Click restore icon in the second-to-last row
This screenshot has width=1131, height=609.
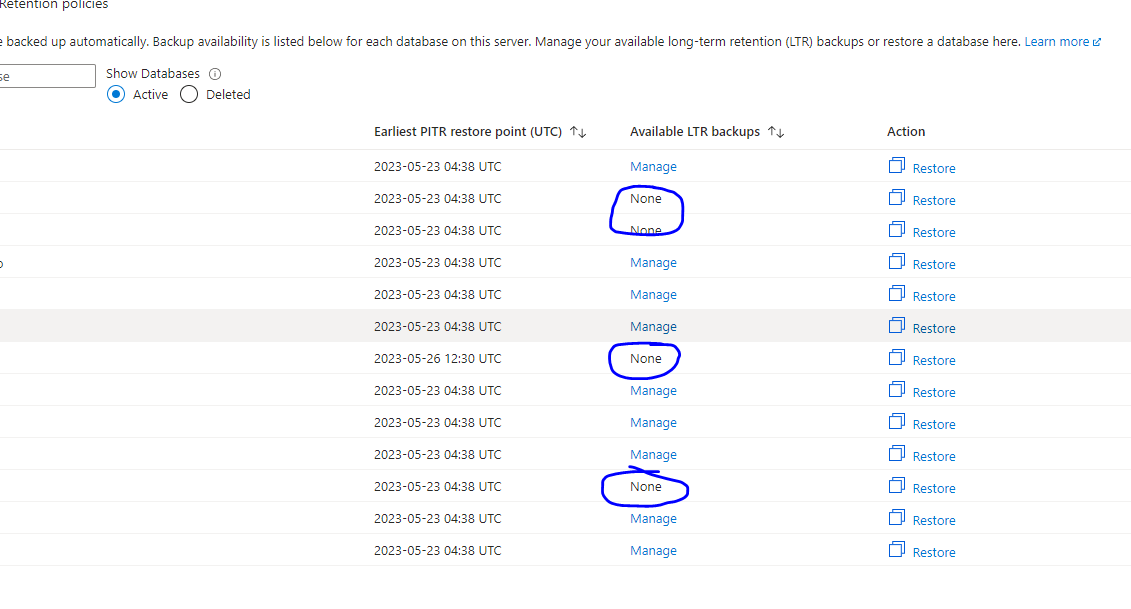tap(897, 518)
